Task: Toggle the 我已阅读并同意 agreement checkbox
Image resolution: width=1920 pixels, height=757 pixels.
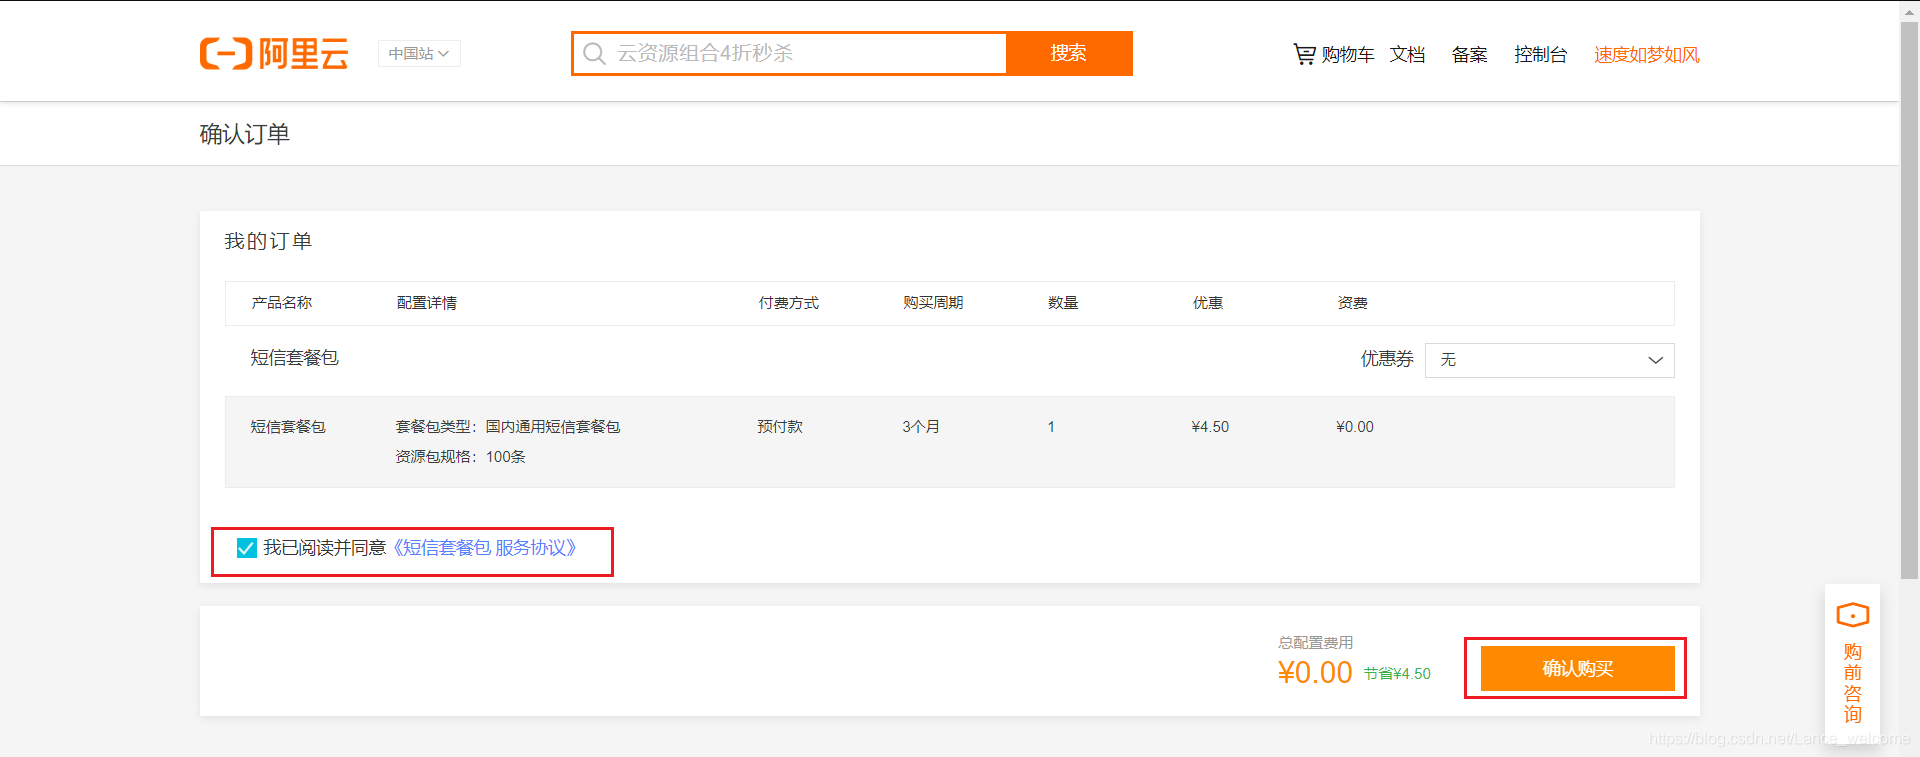Action: tap(246, 548)
